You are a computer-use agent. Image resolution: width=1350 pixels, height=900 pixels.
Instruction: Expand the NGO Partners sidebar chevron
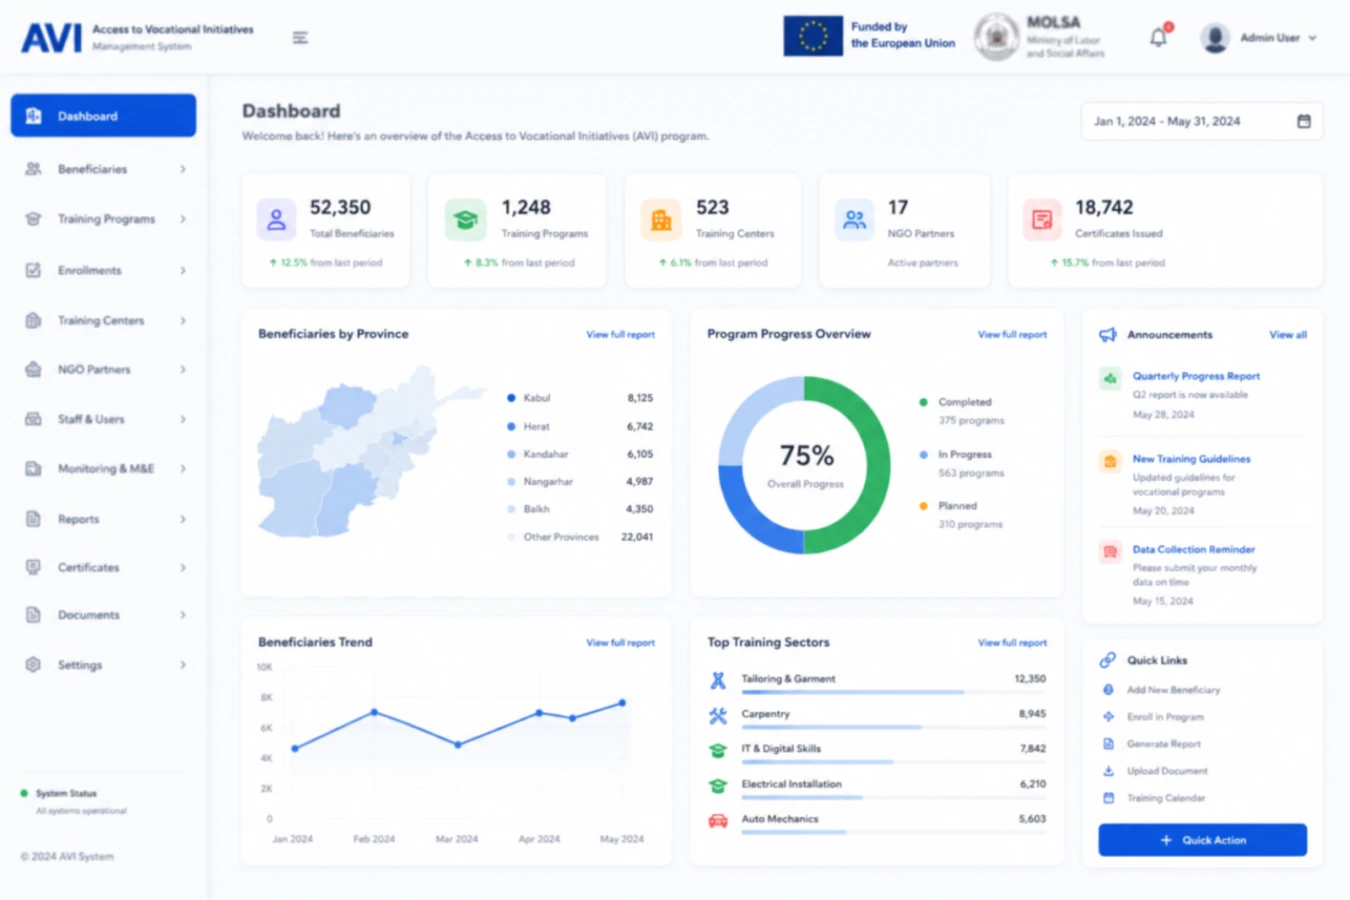point(183,370)
